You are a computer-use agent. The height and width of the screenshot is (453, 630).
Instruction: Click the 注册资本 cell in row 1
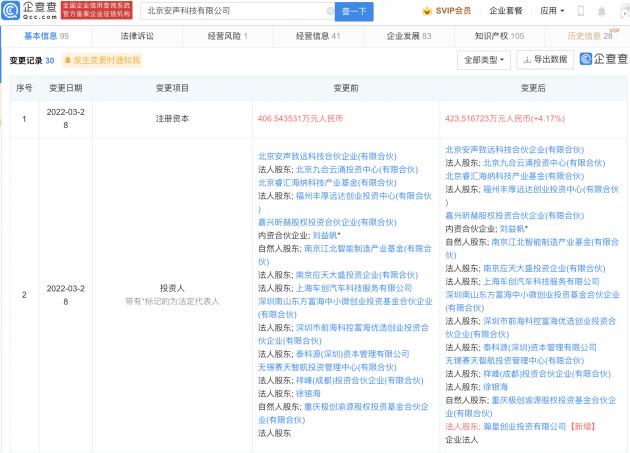coord(172,119)
